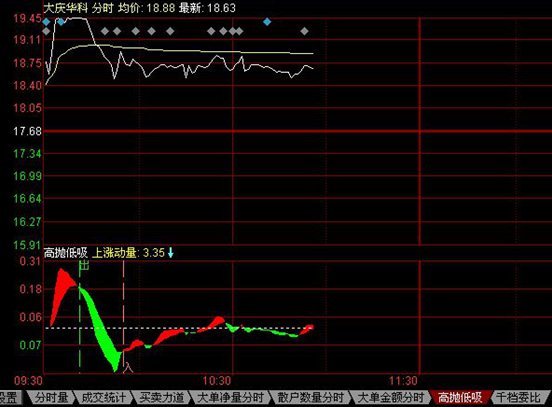Viewport: 552px width, 407px height.
Task: Click the first gray diamond below 19.45
Action: pyautogui.click(x=46, y=31)
